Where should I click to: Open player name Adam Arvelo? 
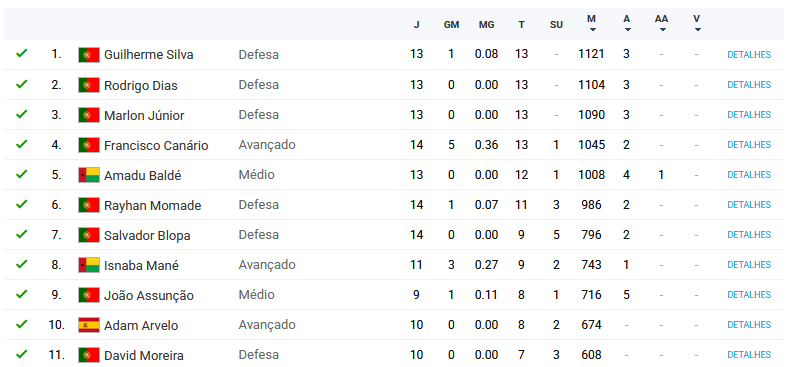click(x=141, y=326)
